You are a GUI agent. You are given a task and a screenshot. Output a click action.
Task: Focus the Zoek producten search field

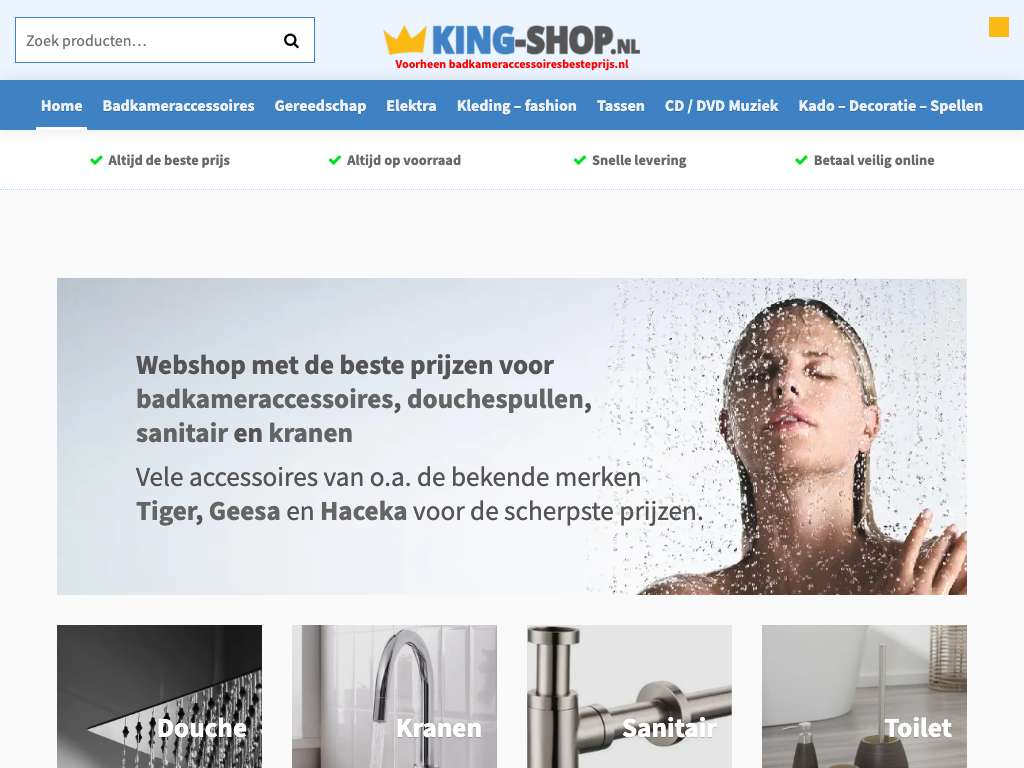[165, 40]
